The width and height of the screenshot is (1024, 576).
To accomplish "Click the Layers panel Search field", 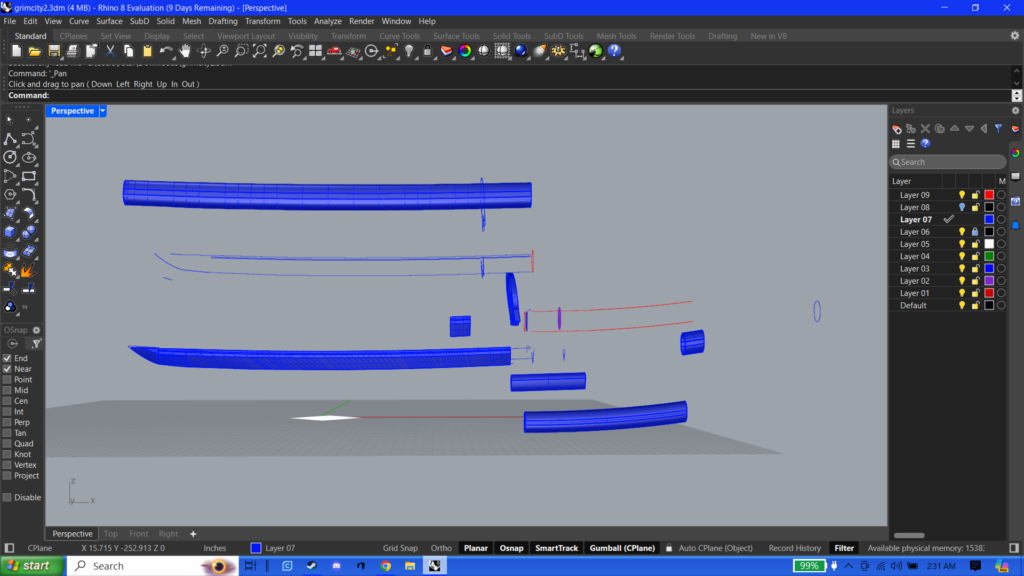I will point(948,162).
